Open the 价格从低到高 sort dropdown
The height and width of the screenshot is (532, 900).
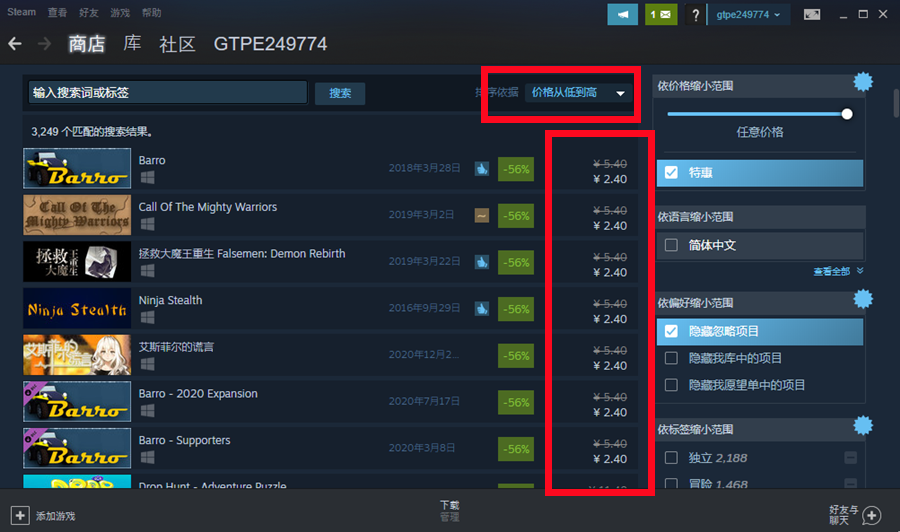(x=579, y=92)
